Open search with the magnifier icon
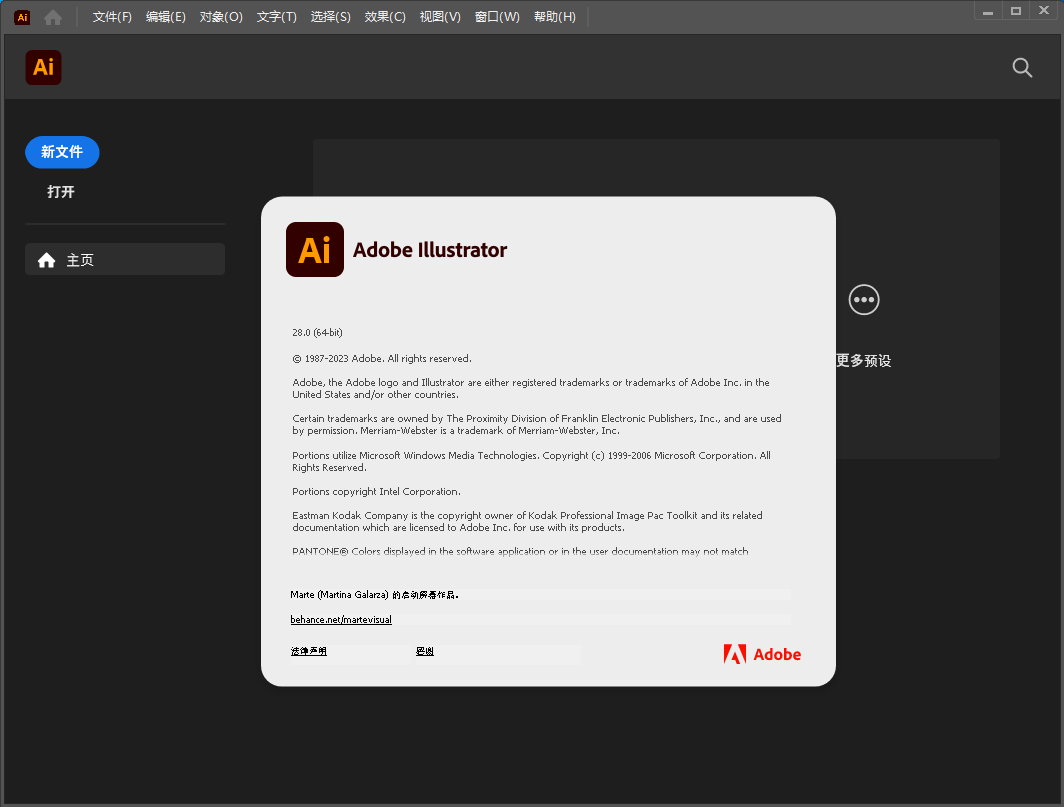 (1022, 67)
